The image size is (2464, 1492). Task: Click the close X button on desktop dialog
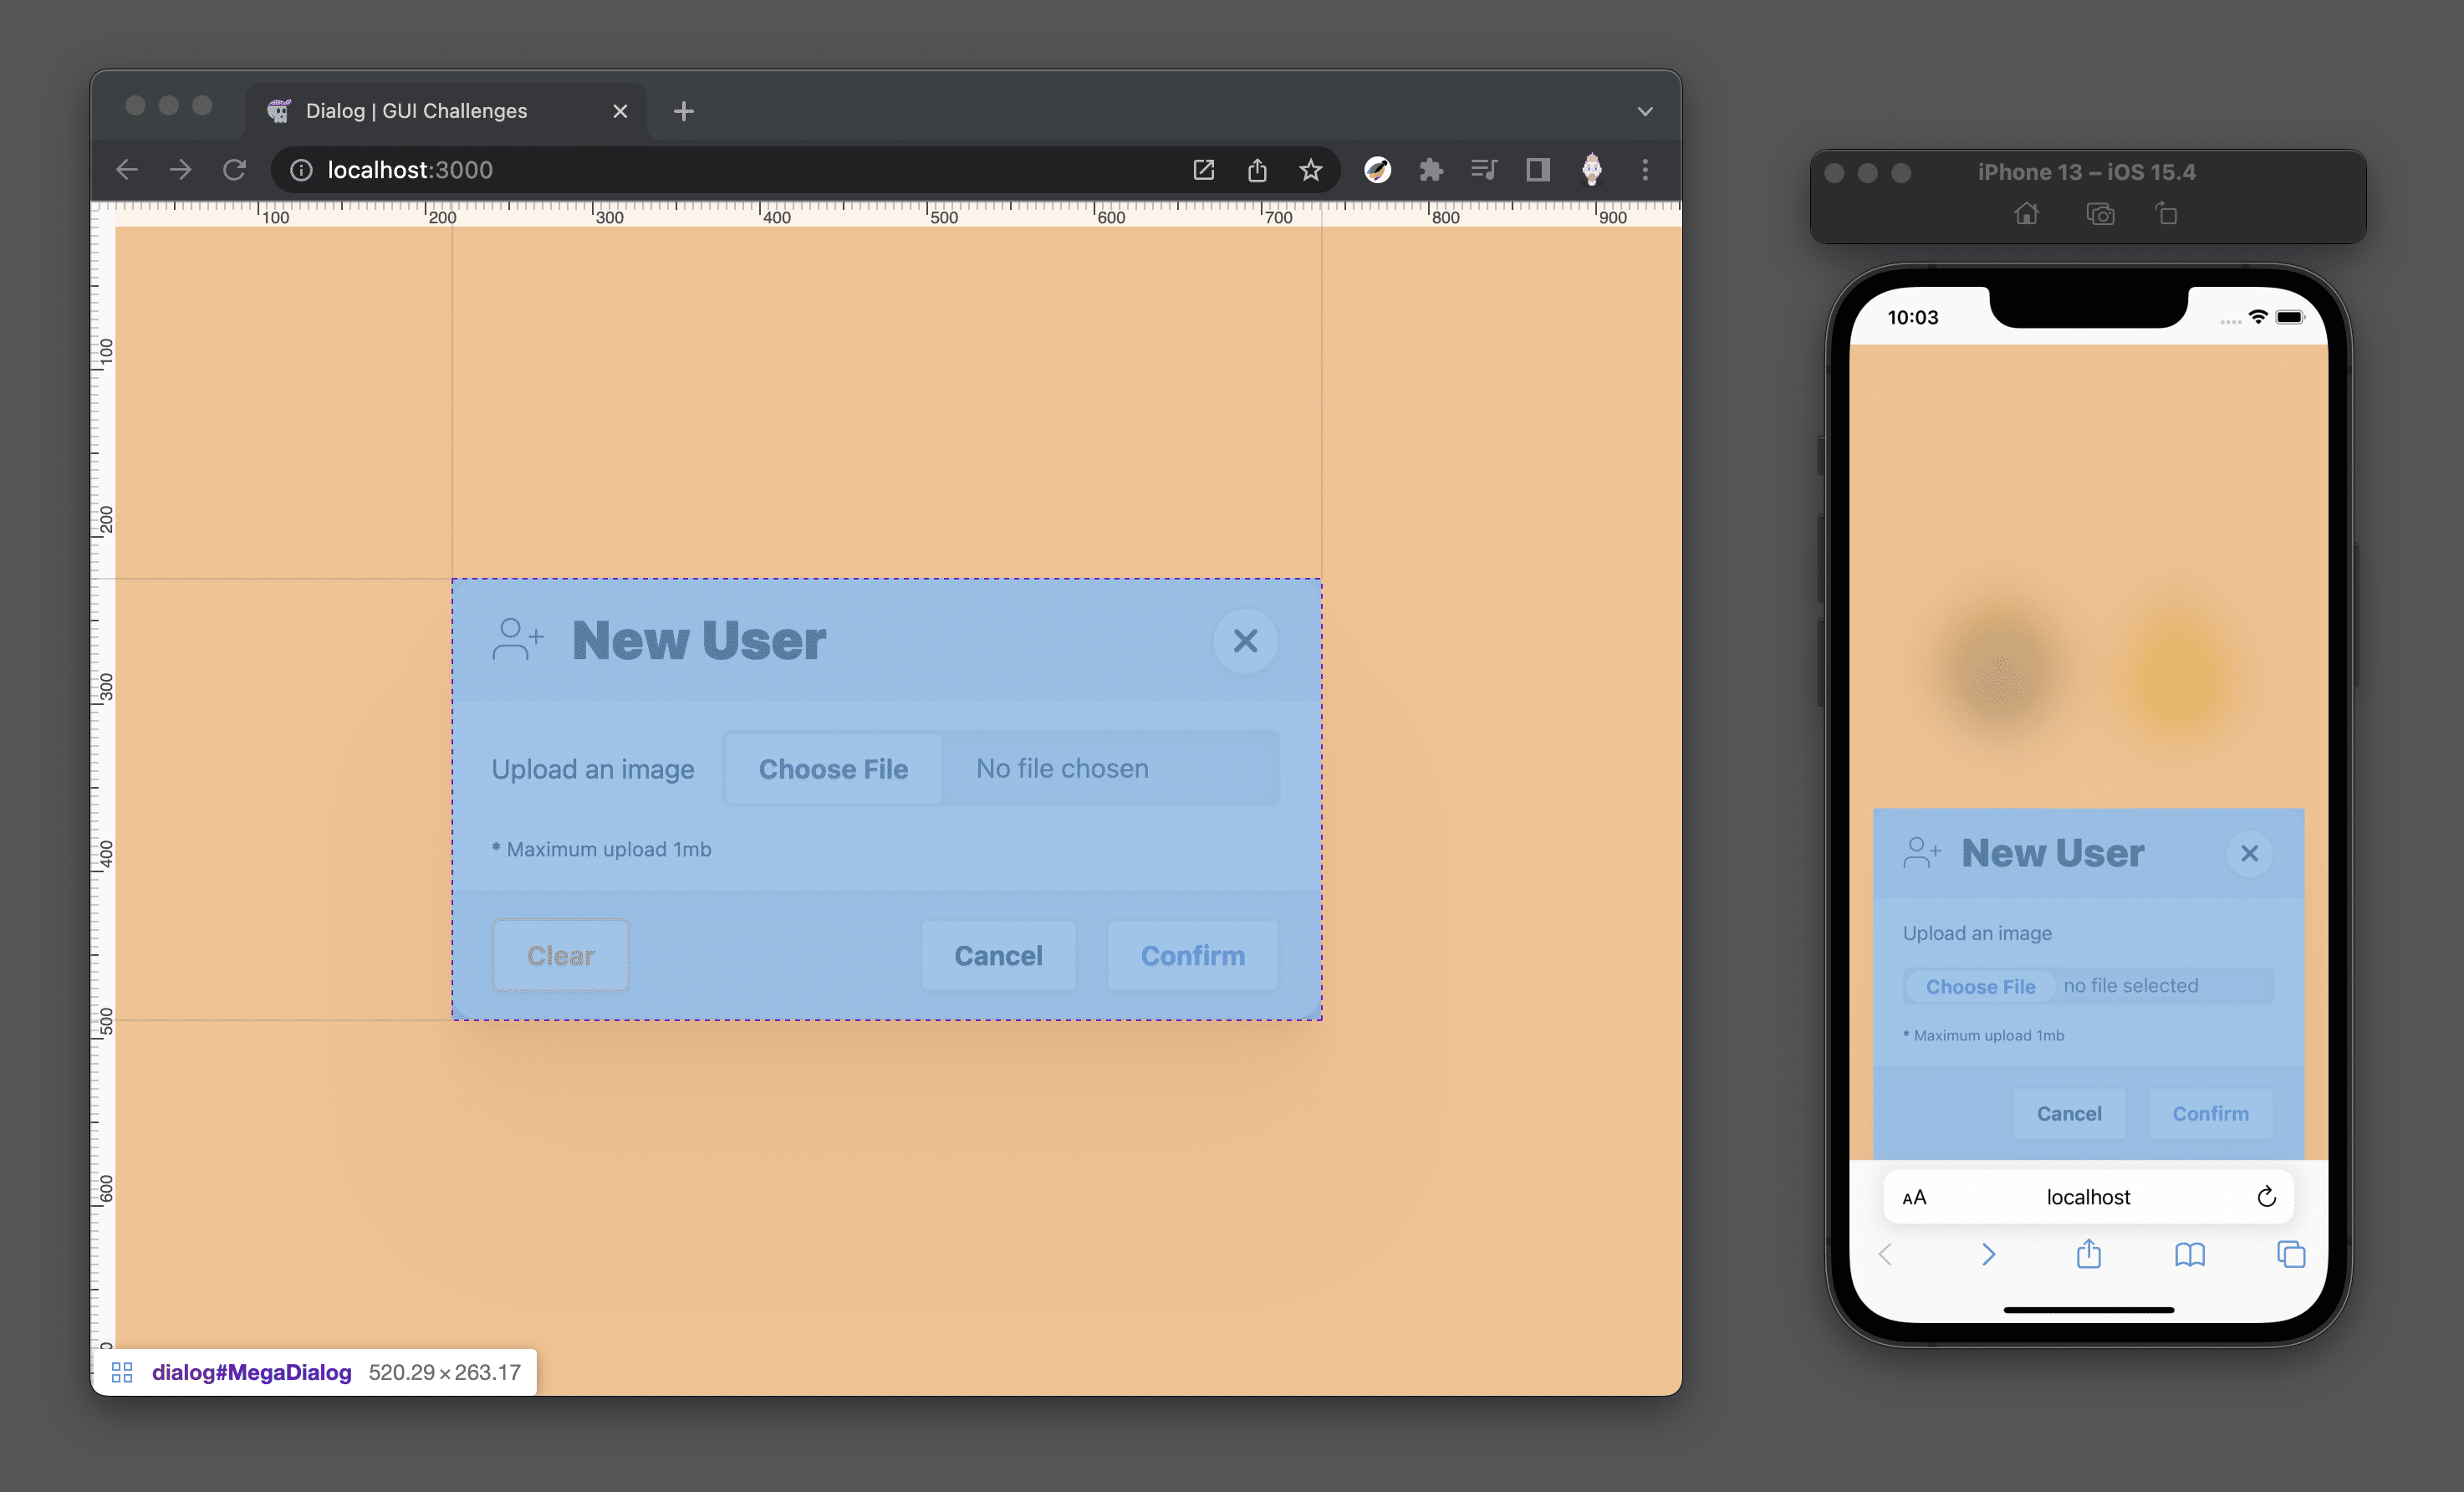tap(1244, 641)
